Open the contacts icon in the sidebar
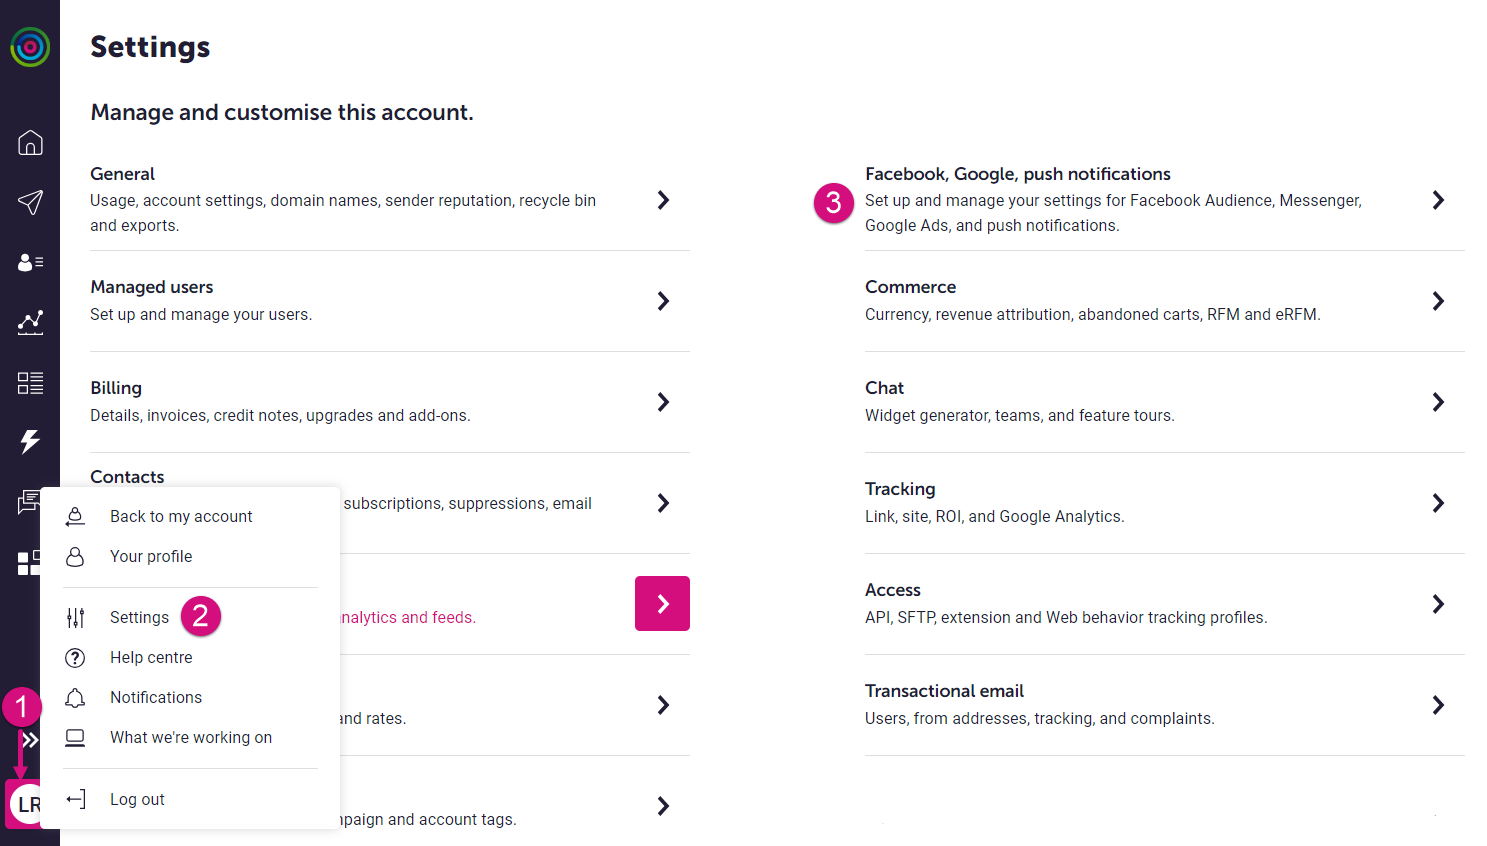1487x846 pixels. pos(30,262)
